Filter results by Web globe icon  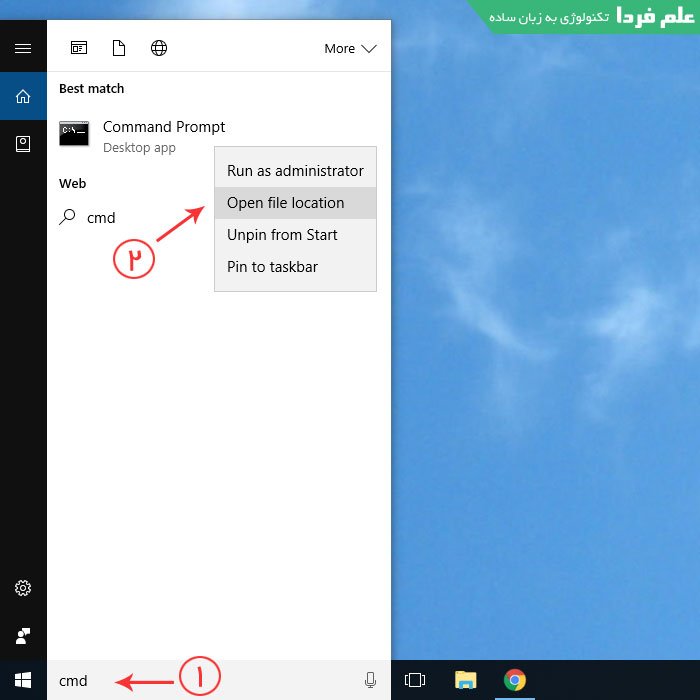[159, 48]
